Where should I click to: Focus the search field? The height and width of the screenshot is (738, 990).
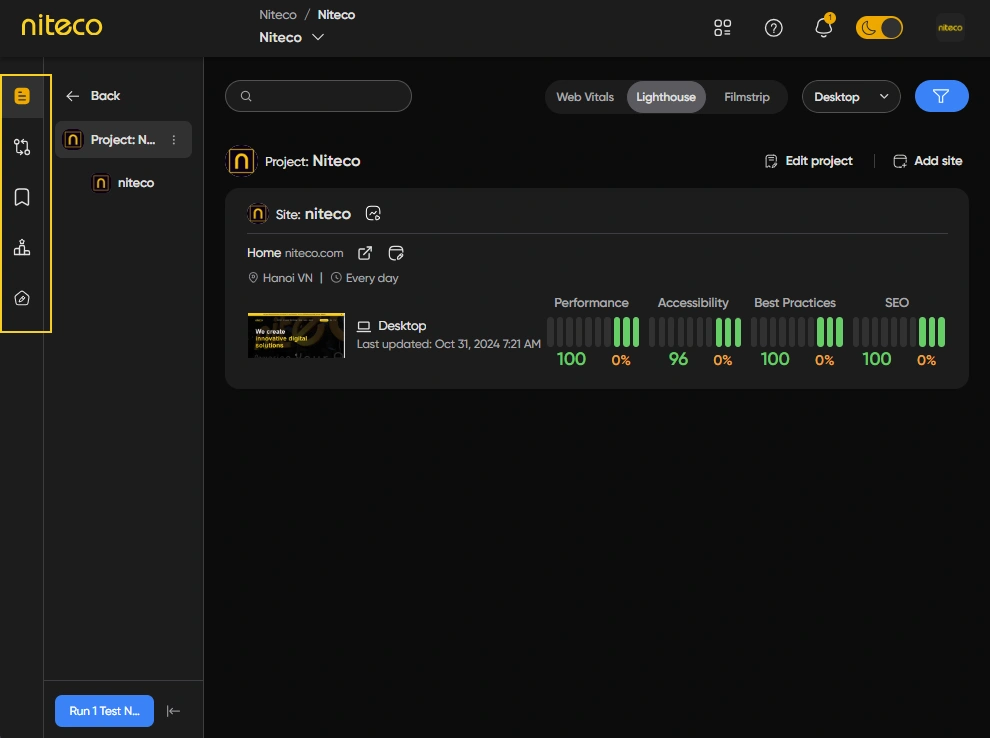[x=318, y=96]
